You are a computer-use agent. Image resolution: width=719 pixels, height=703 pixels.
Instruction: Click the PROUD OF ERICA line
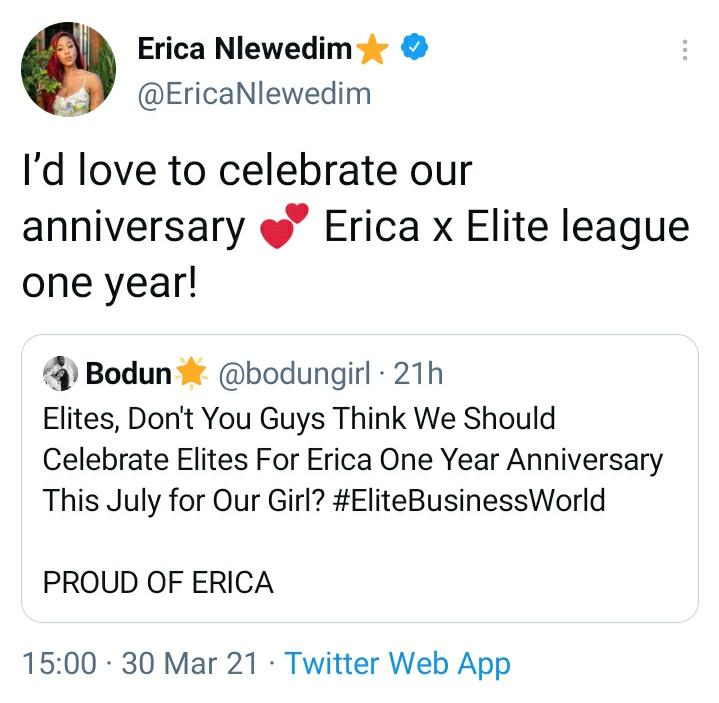pos(158,582)
